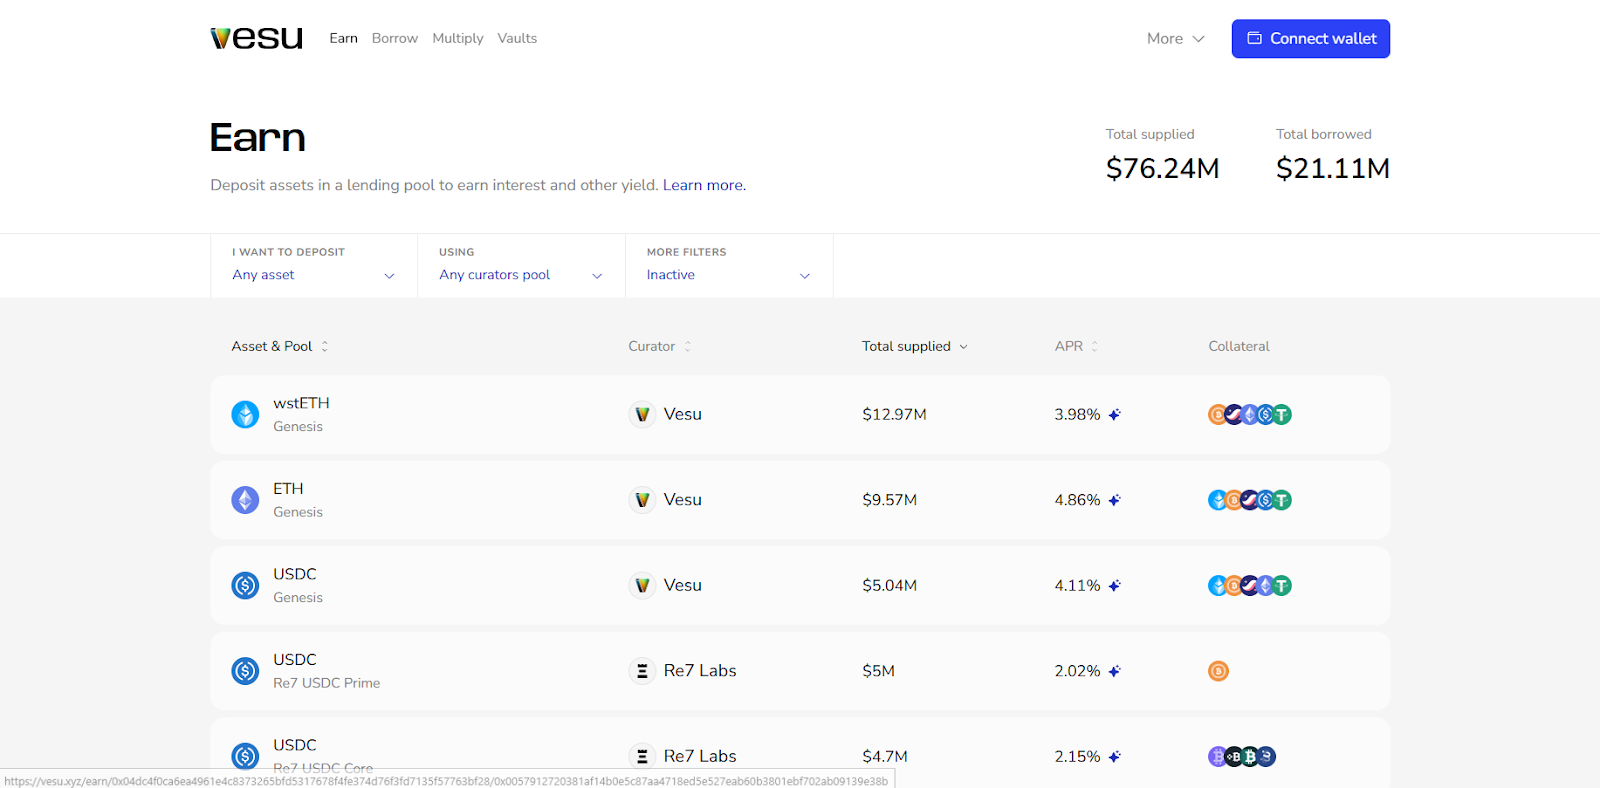Screen dimensions: 1600x788
Task: Go to the Multiply tab
Action: [x=458, y=38]
